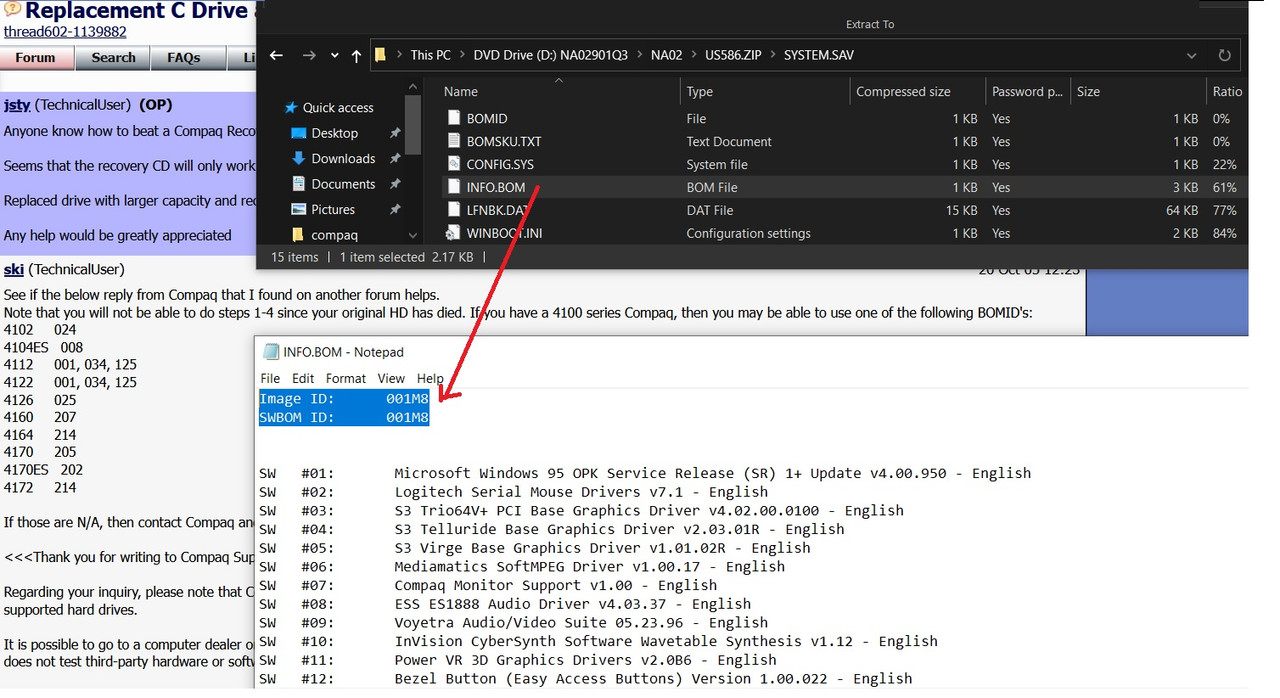Open the thread602-1139882 link
Image resolution: width=1280 pixels, height=698 pixels.
(65, 32)
